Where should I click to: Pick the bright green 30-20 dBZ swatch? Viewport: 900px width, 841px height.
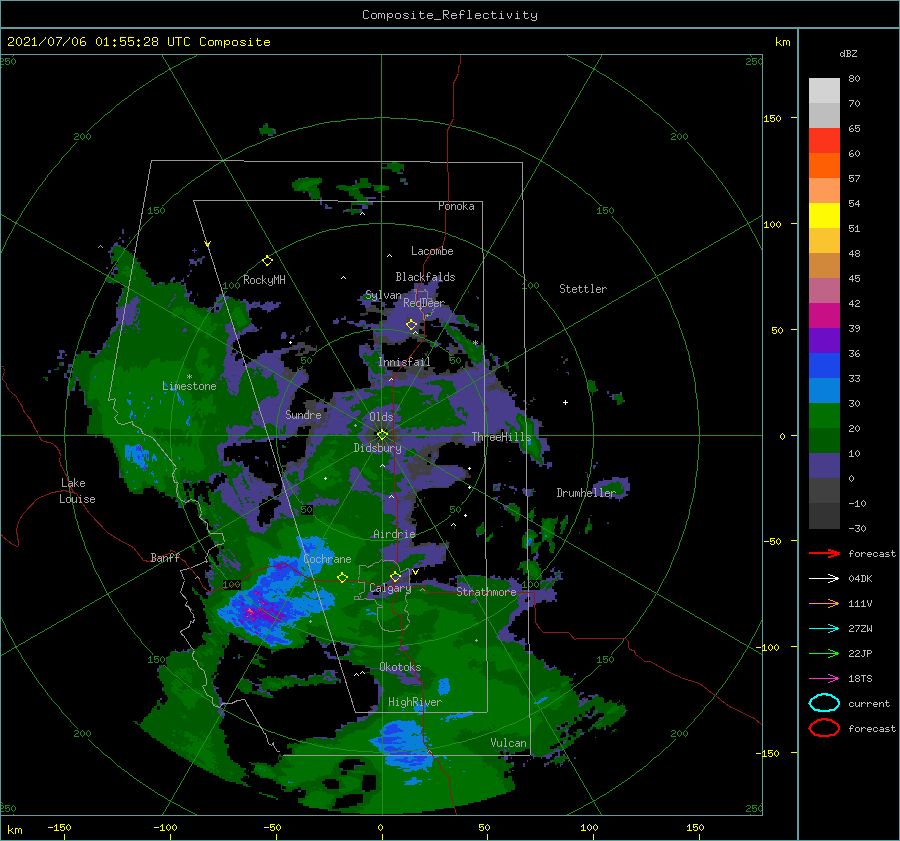(824, 415)
